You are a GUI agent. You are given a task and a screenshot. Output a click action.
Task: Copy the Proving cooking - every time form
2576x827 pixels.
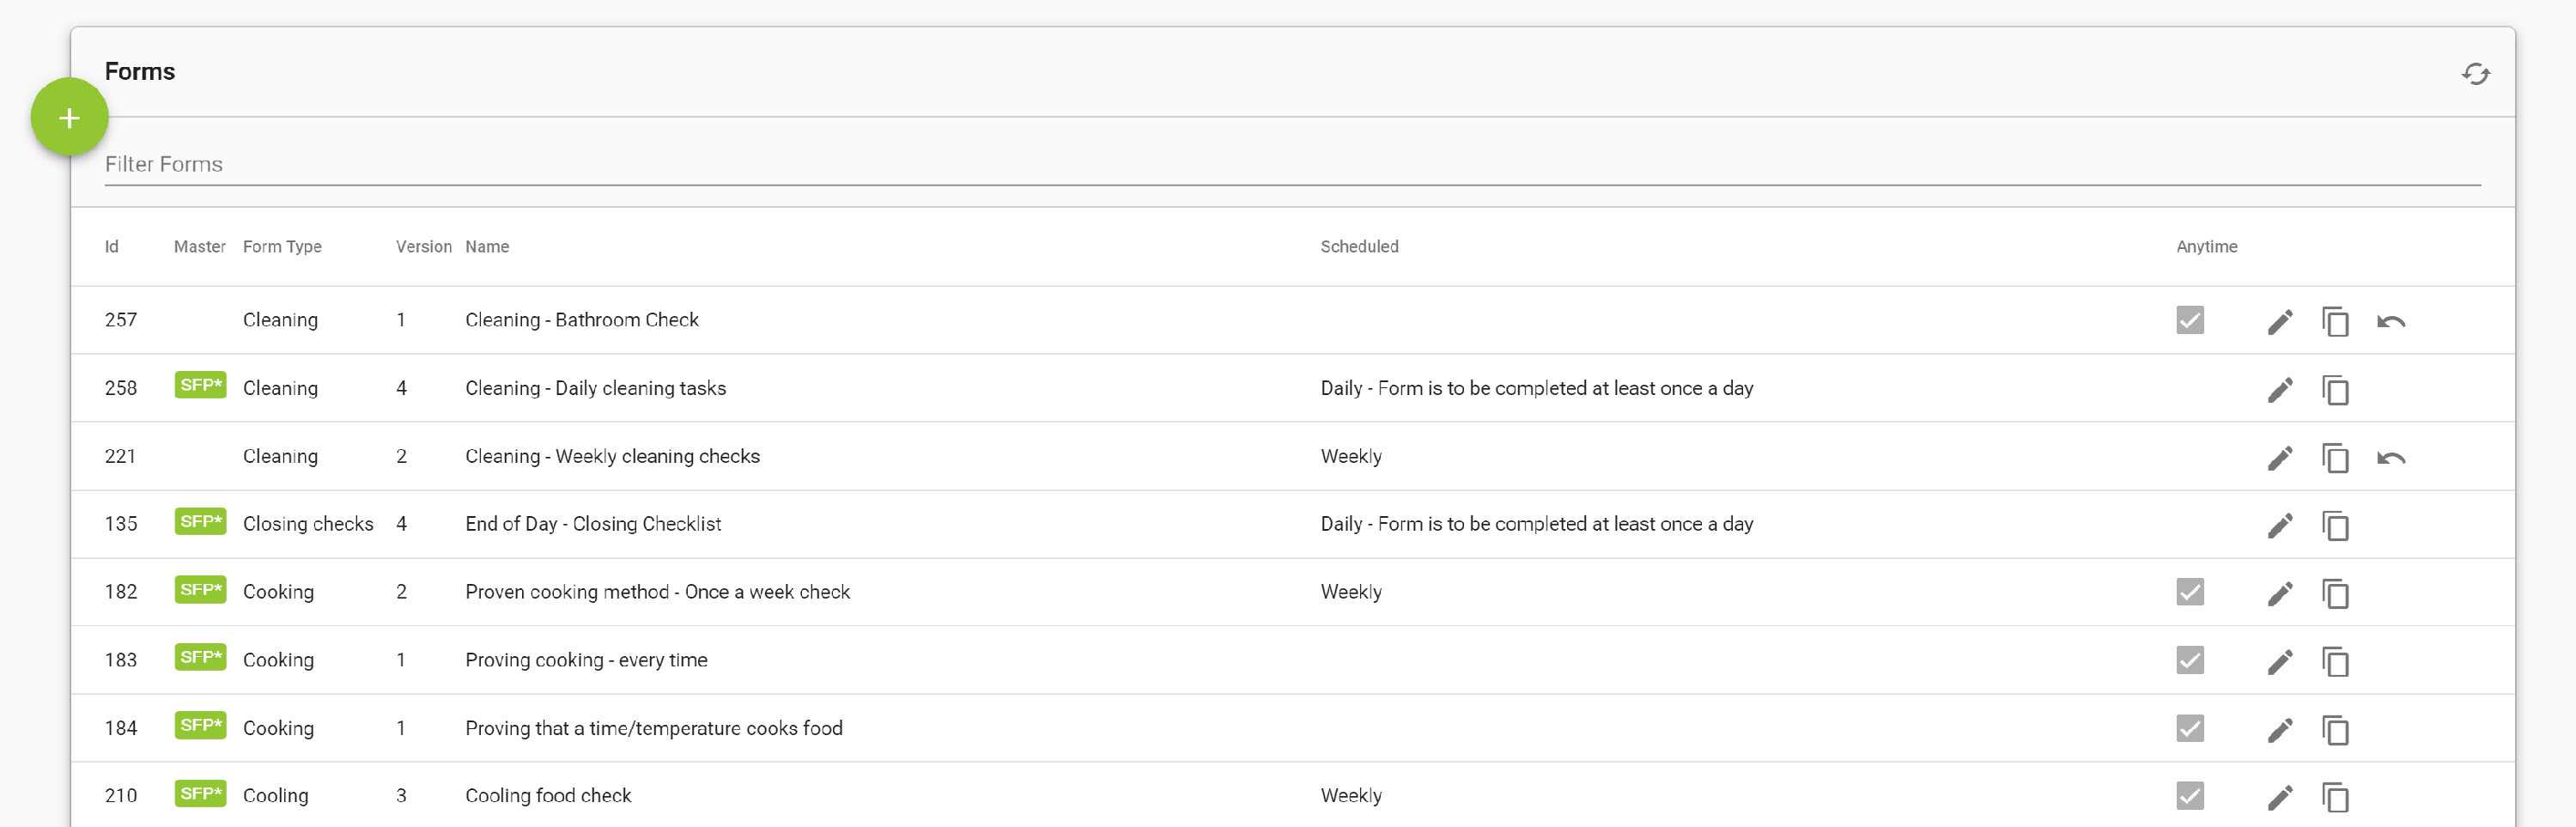(2334, 661)
